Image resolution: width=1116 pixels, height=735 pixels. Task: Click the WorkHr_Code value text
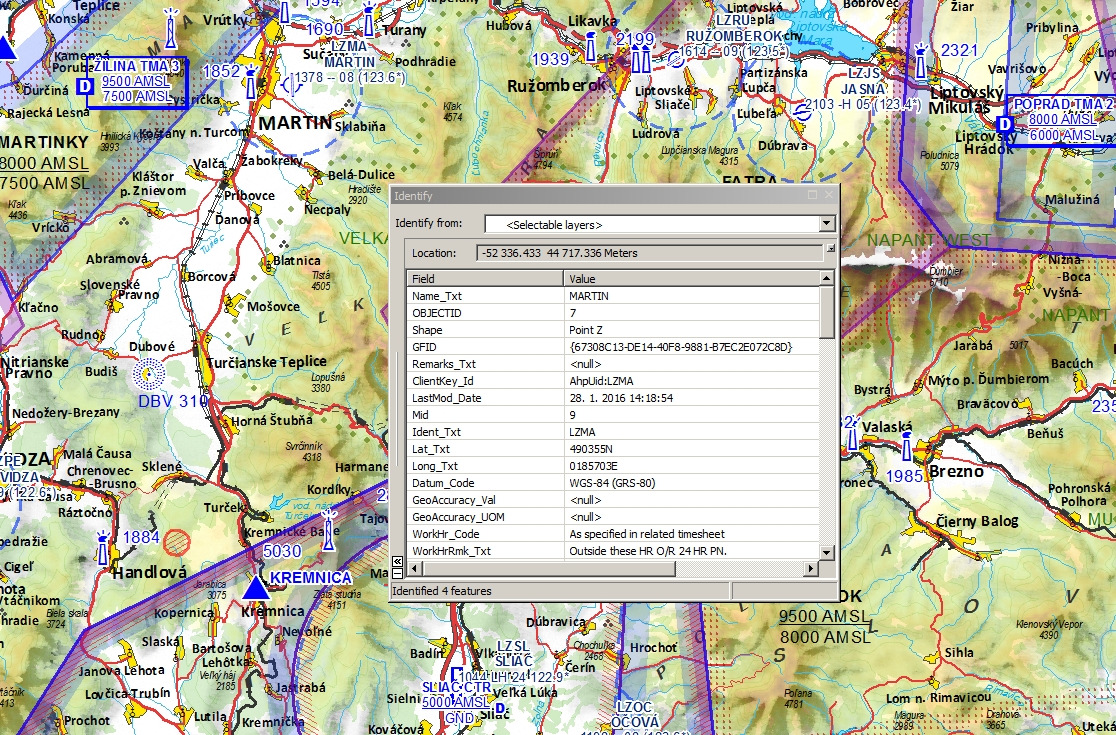click(x=647, y=535)
